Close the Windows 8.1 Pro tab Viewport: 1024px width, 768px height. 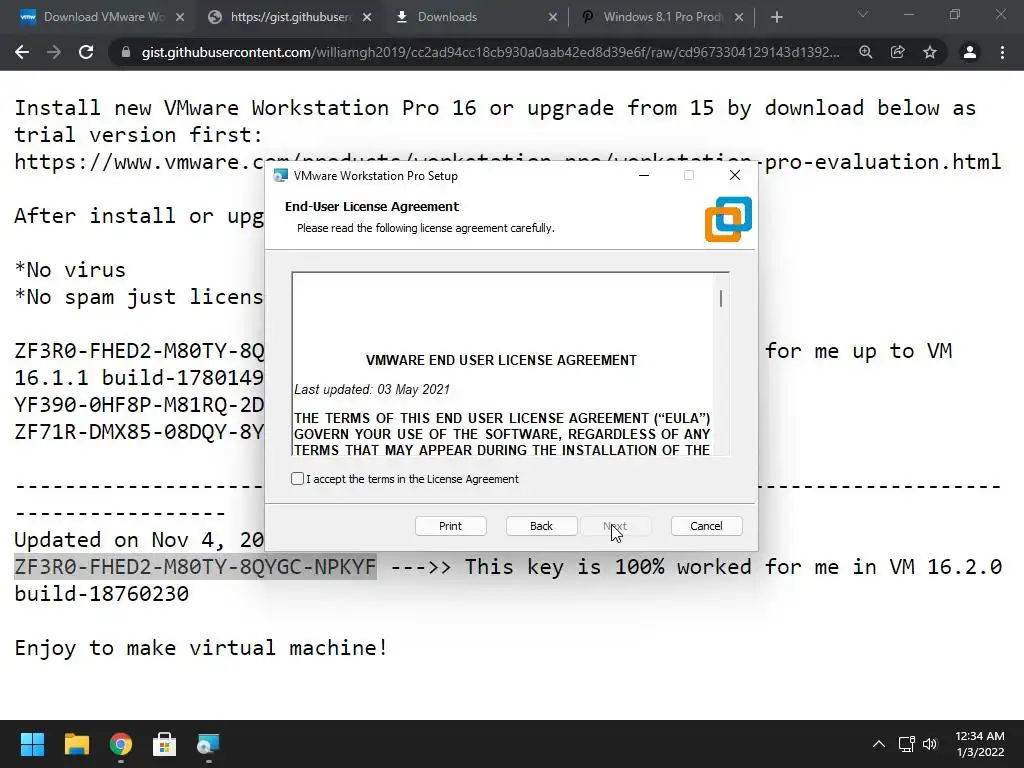pyautogui.click(x=739, y=17)
